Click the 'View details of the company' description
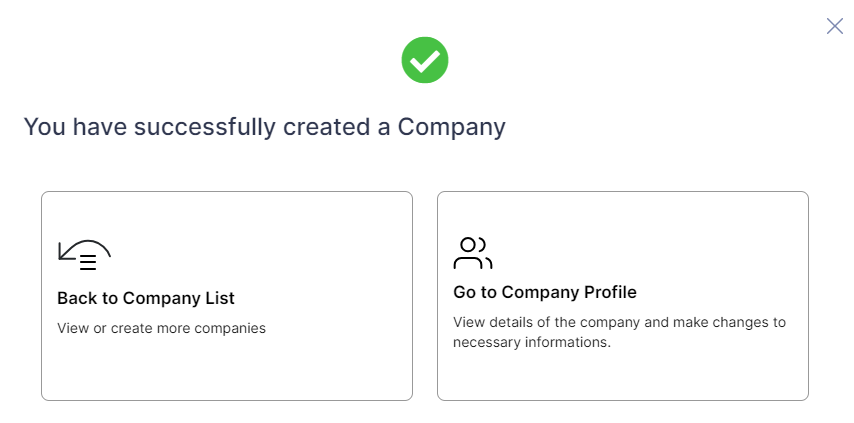854x423 pixels. [x=619, y=322]
